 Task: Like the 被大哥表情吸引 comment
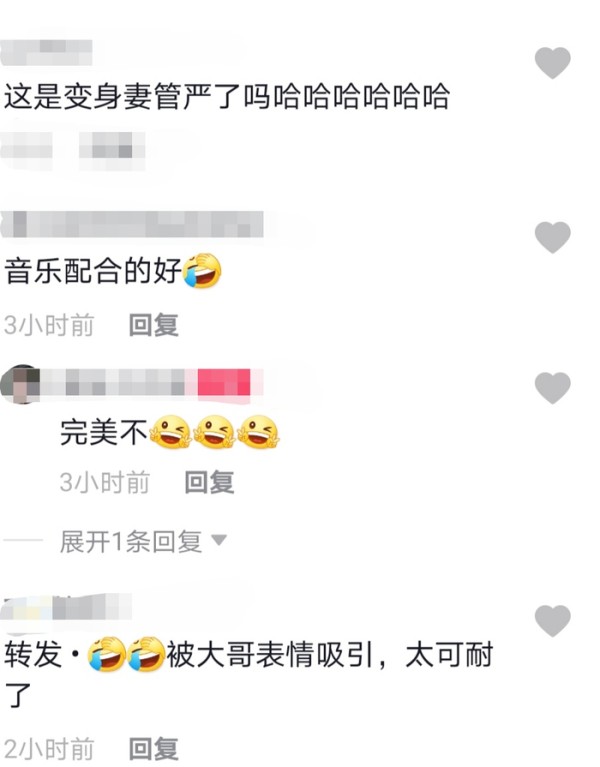[553, 621]
